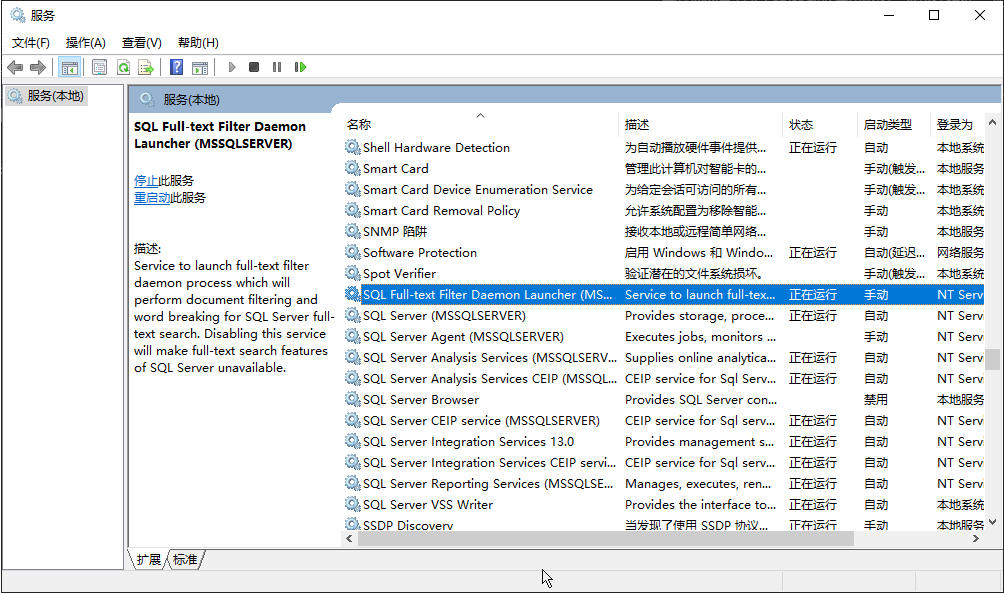Toggle the show/hide console tree icon
Viewport: 1004px width, 593px height.
(x=70, y=67)
